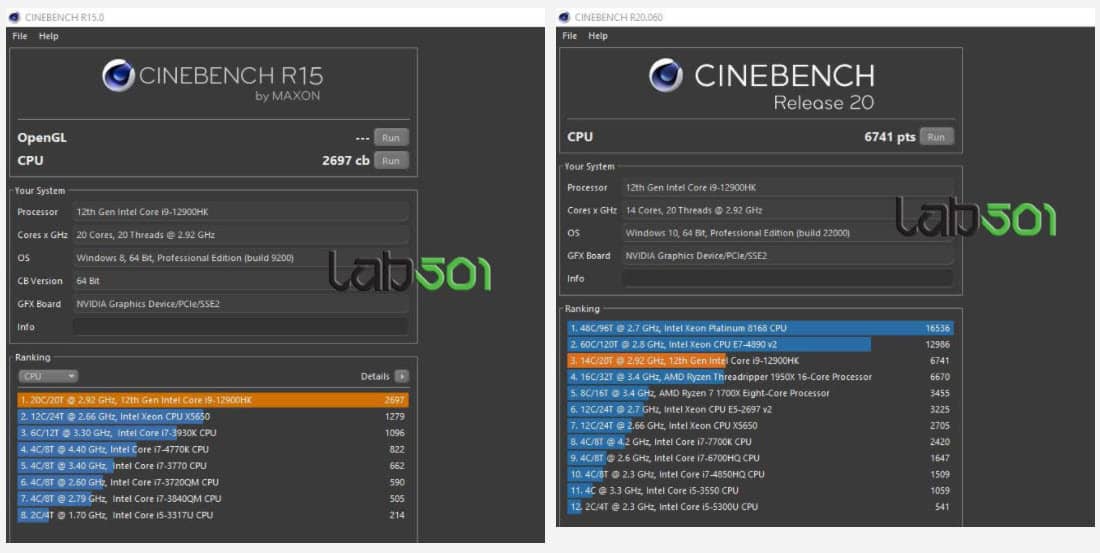Open the CPU ranking dropdown in R15
1100x553 pixels.
(x=48, y=376)
